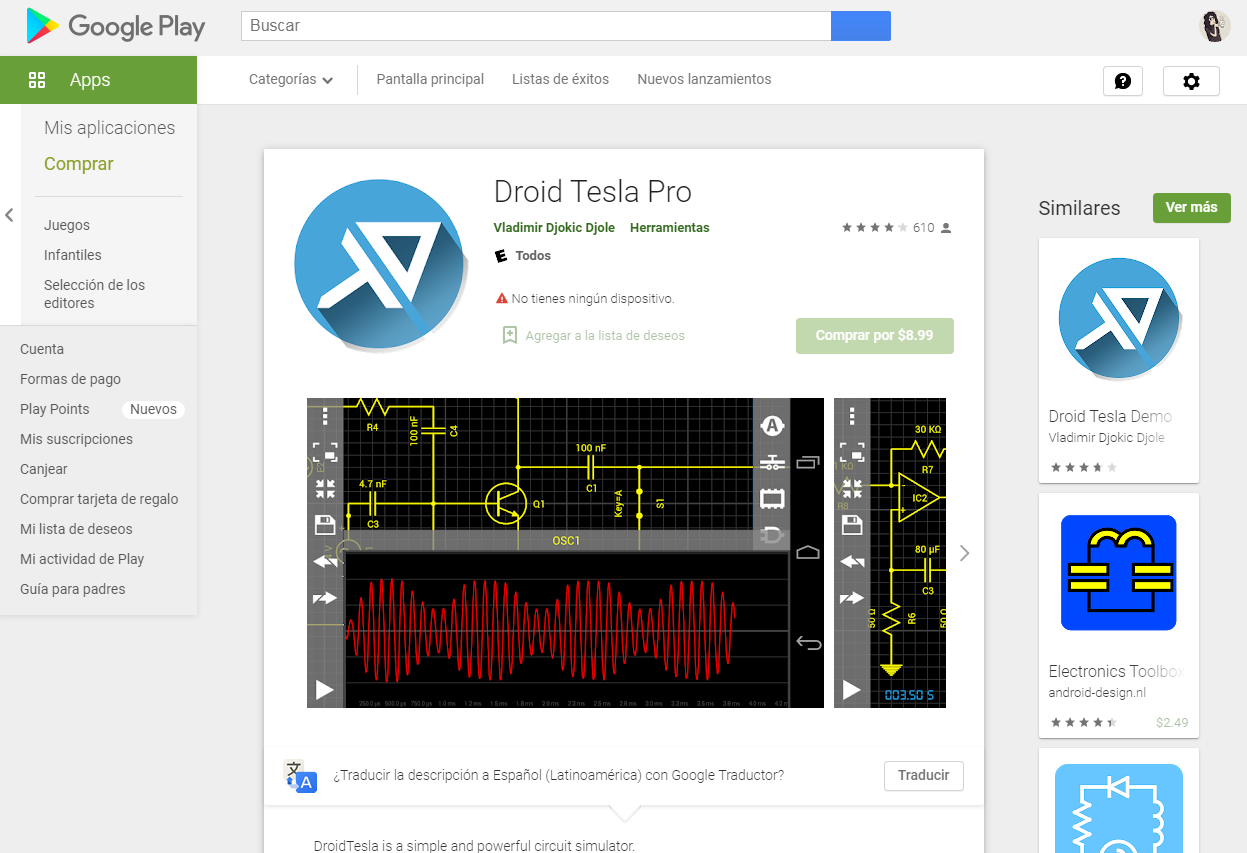The height and width of the screenshot is (853, 1247).
Task: Open Formas de pago
Action: pos(70,379)
